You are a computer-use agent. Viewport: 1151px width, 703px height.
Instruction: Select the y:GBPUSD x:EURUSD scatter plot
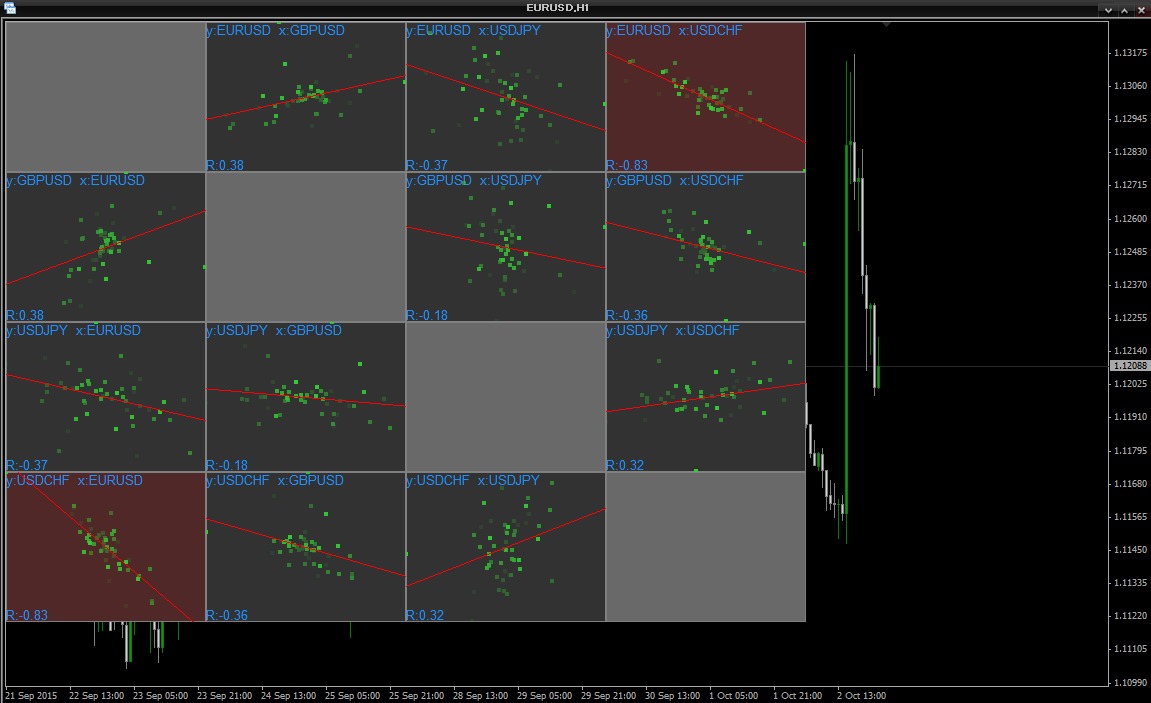tap(105, 247)
